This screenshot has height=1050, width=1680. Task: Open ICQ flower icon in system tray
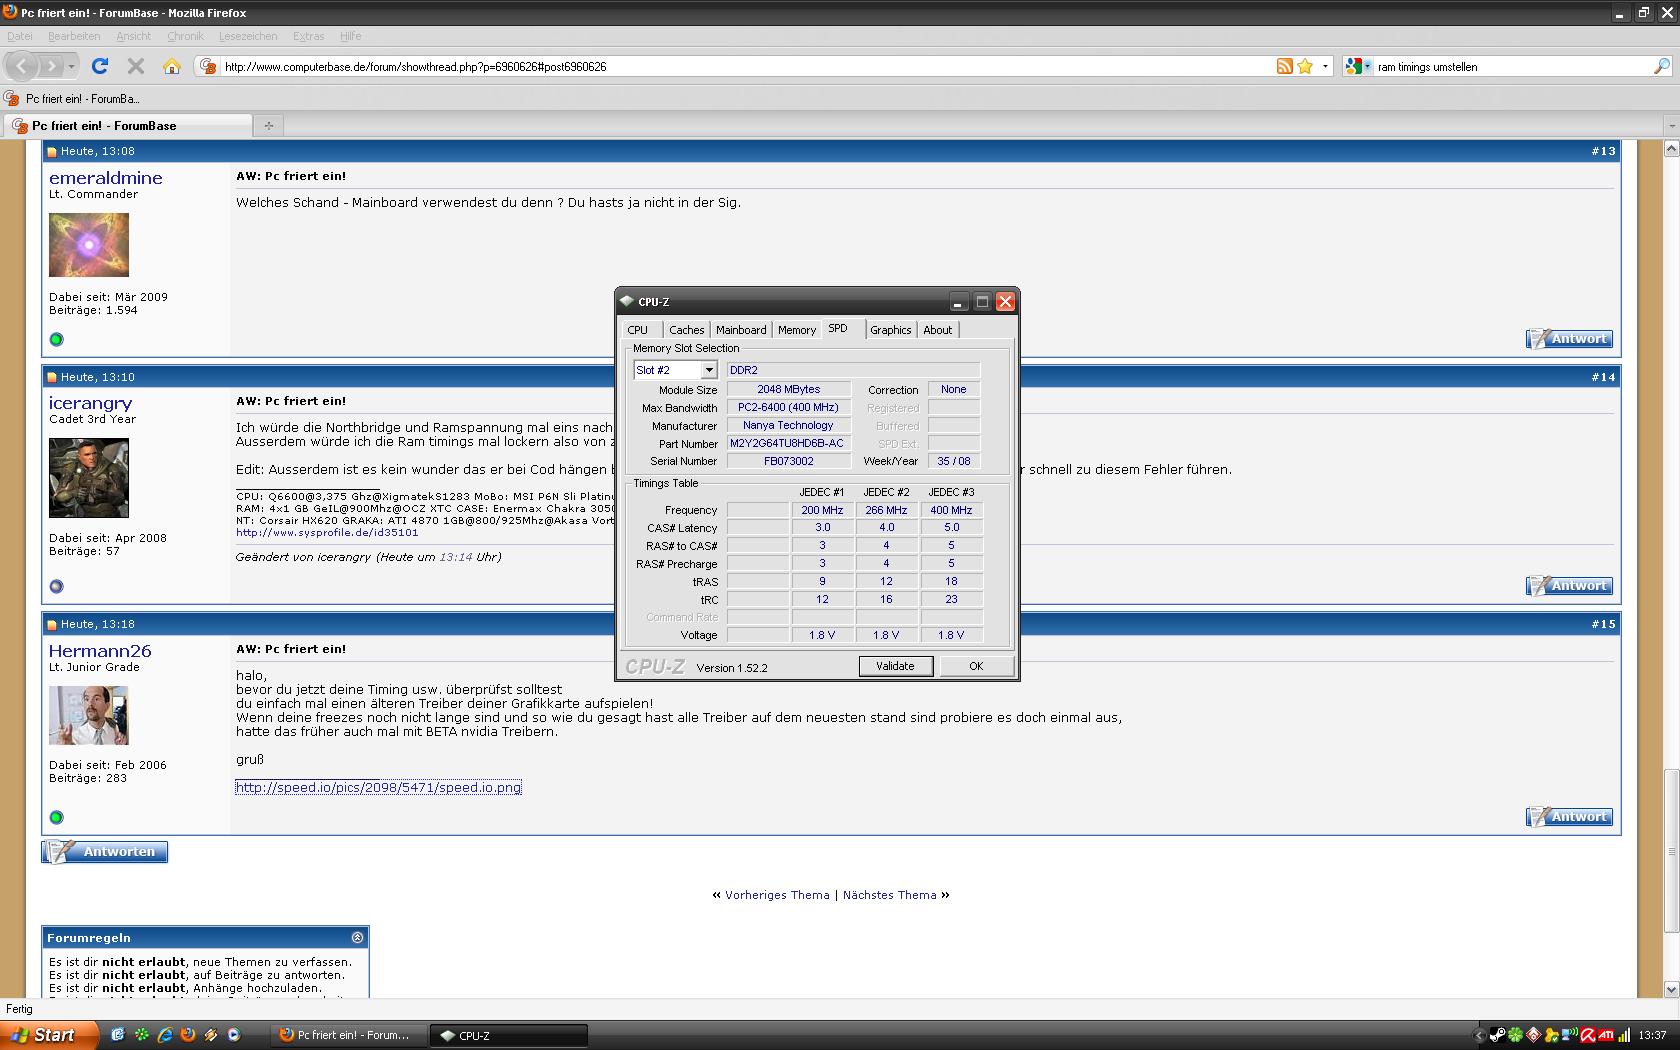[x=1515, y=1035]
